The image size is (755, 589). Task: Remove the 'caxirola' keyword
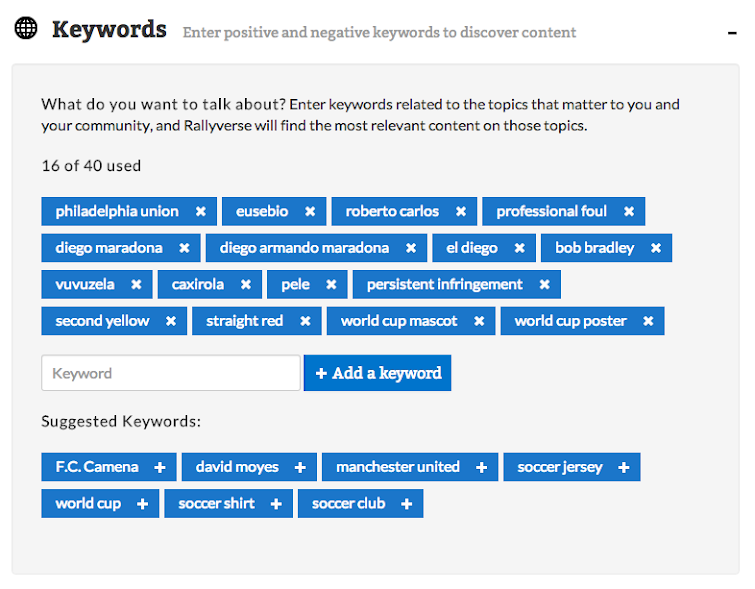click(x=246, y=285)
